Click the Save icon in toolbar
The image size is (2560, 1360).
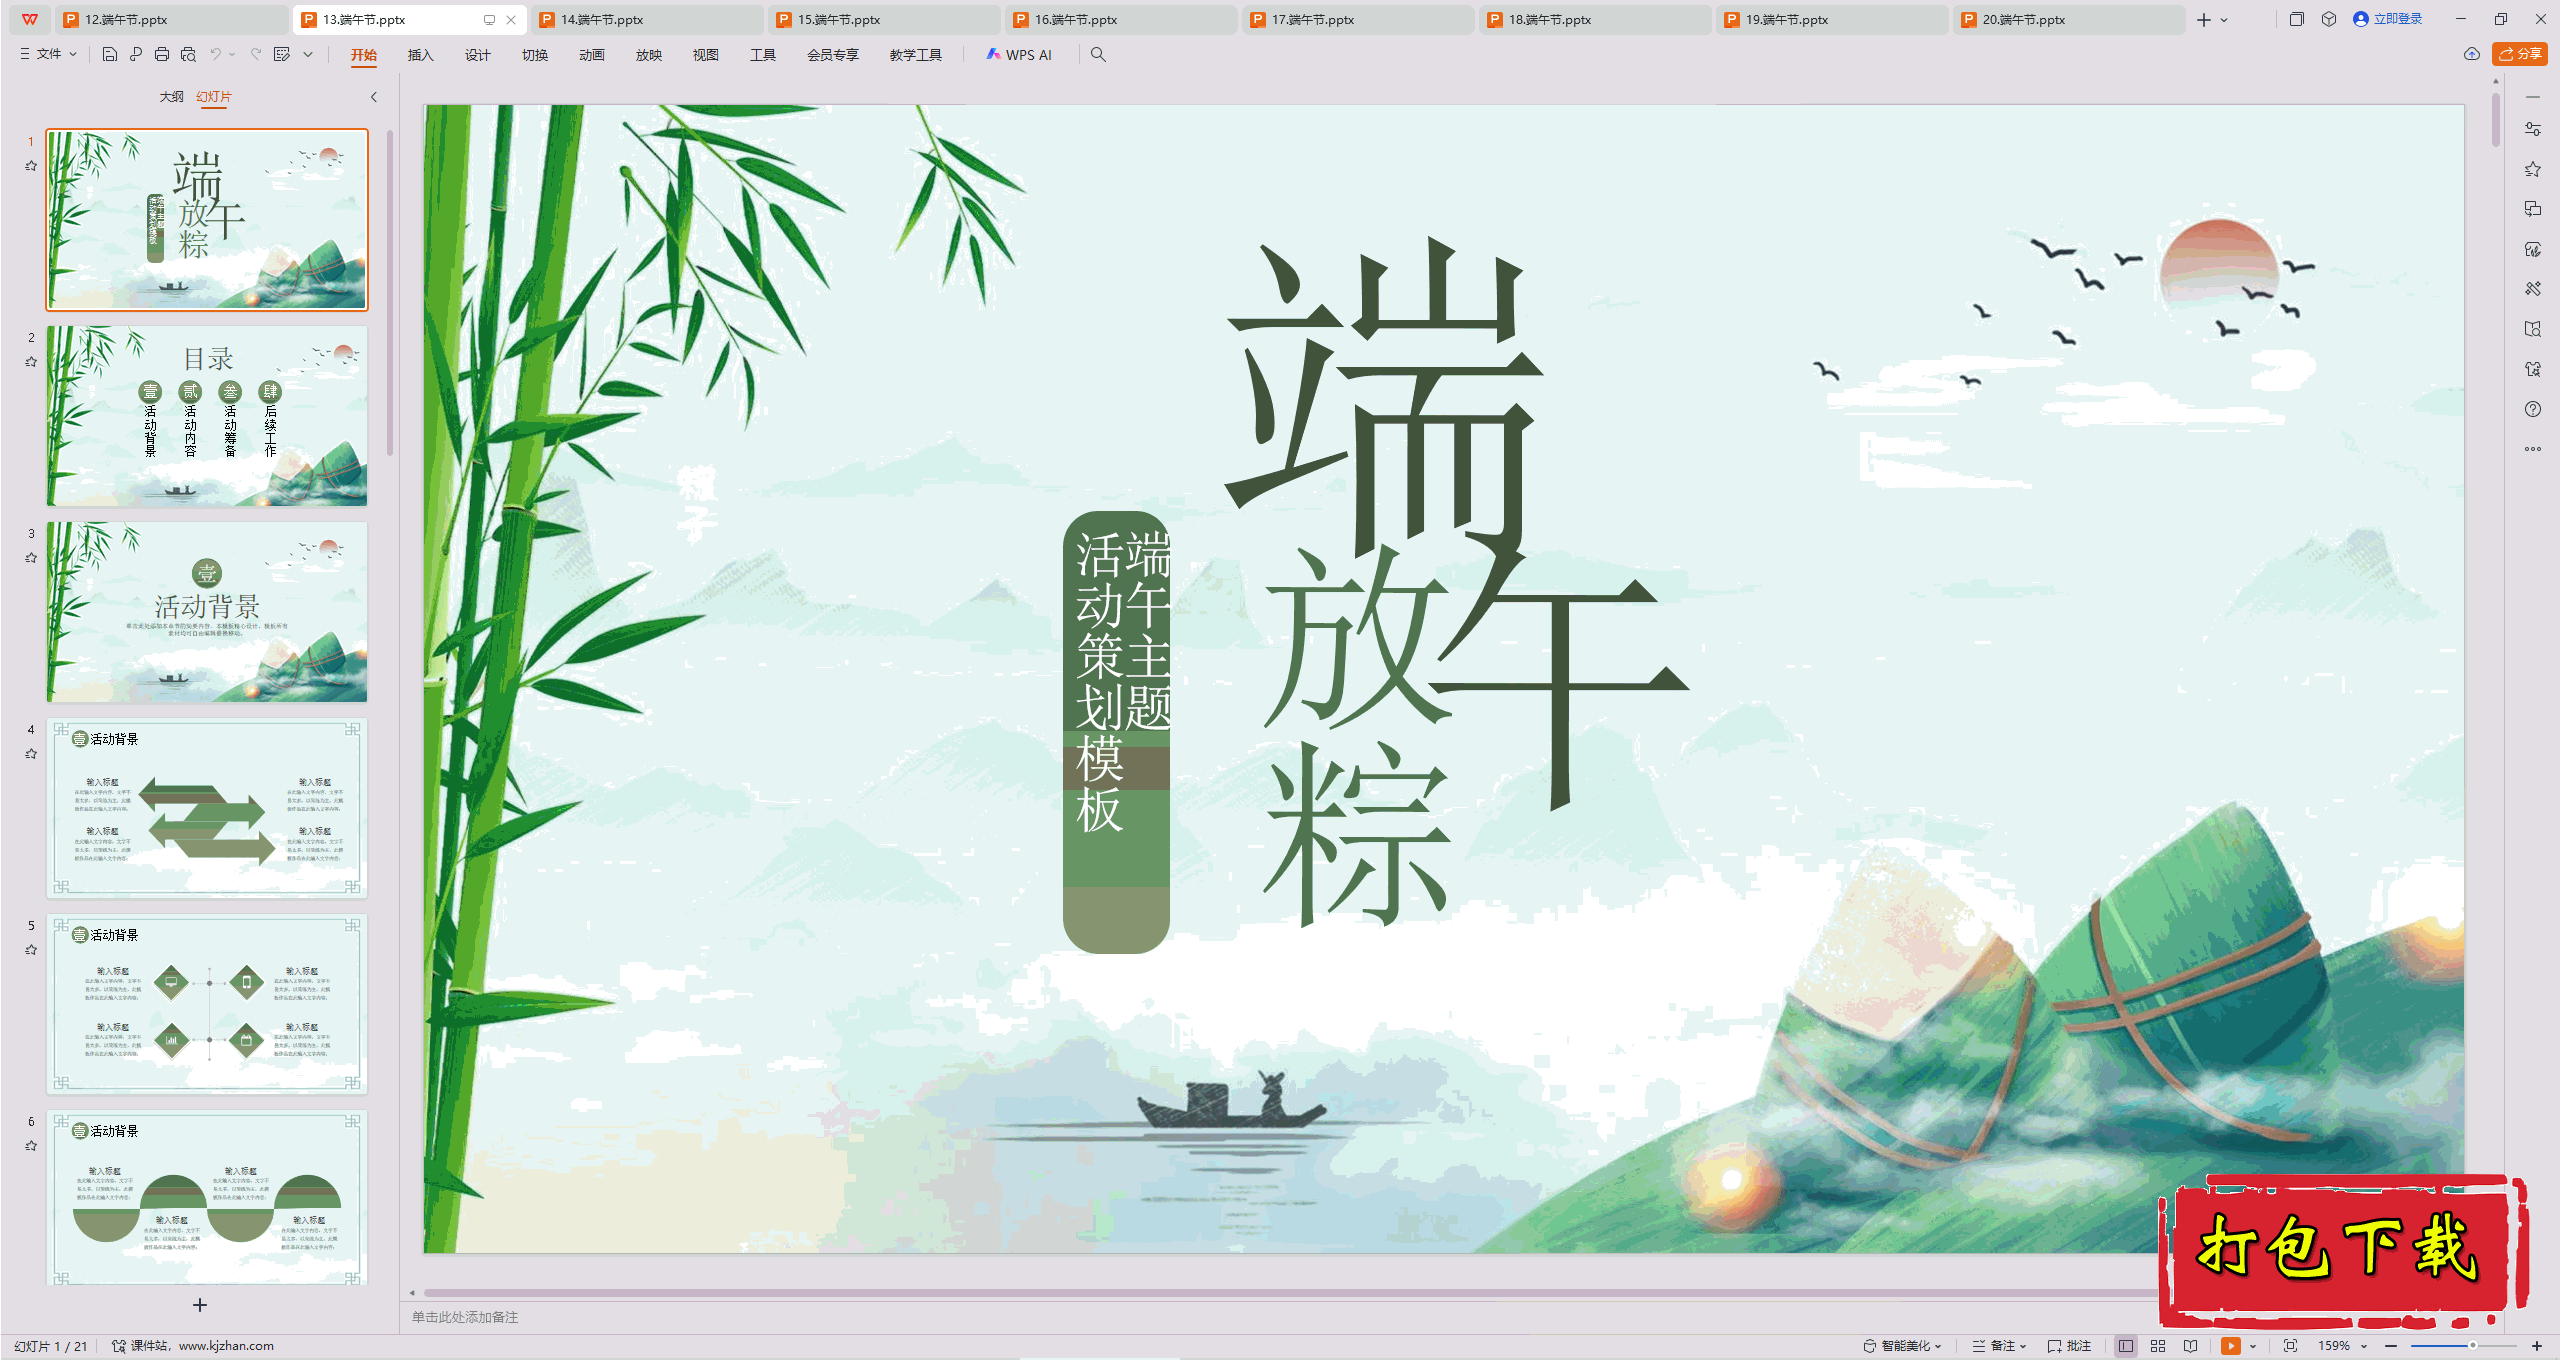tap(110, 55)
